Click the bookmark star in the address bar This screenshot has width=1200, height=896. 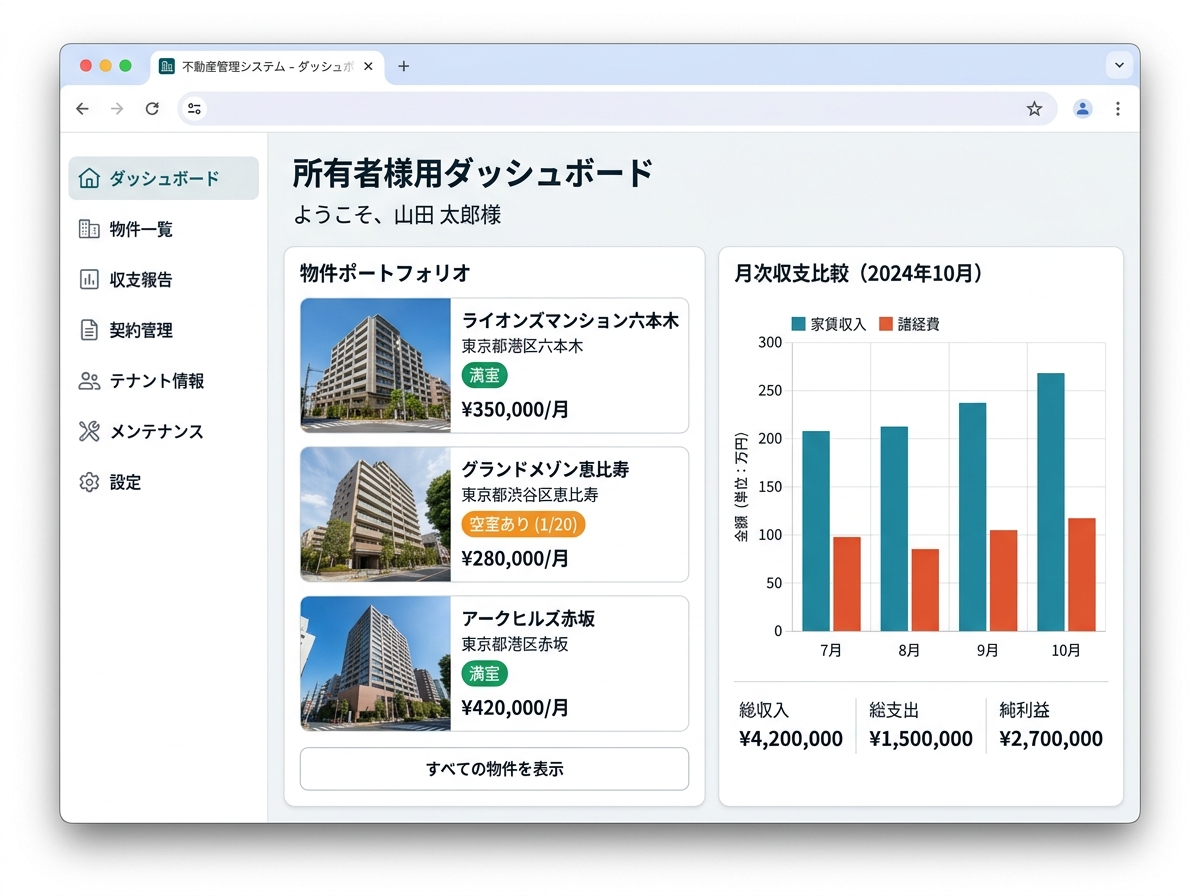point(1035,109)
